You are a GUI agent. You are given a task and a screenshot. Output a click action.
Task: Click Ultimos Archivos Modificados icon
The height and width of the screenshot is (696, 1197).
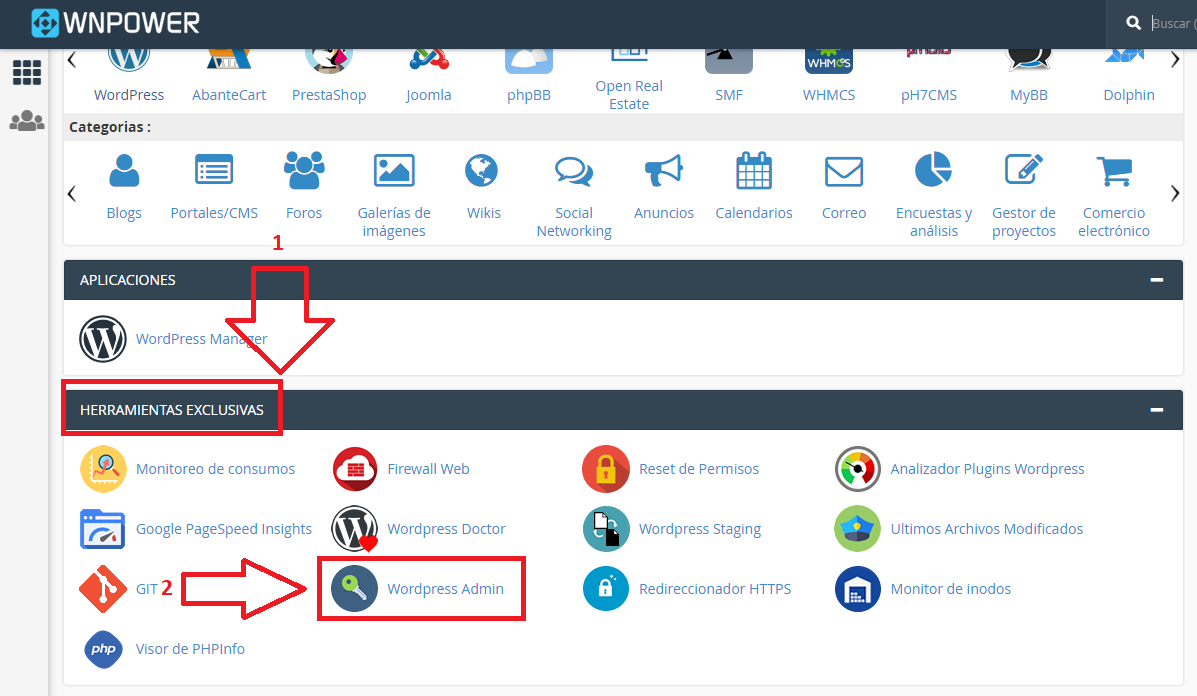coord(857,529)
